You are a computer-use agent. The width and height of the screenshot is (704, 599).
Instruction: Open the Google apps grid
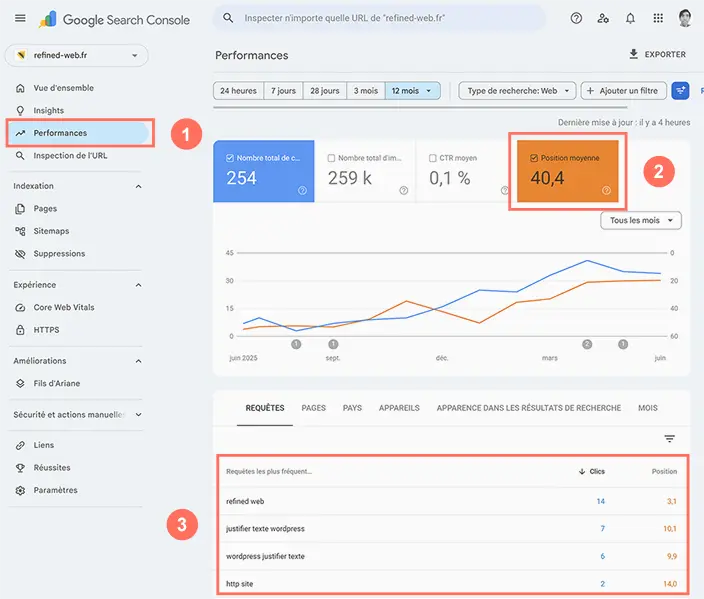(658, 18)
